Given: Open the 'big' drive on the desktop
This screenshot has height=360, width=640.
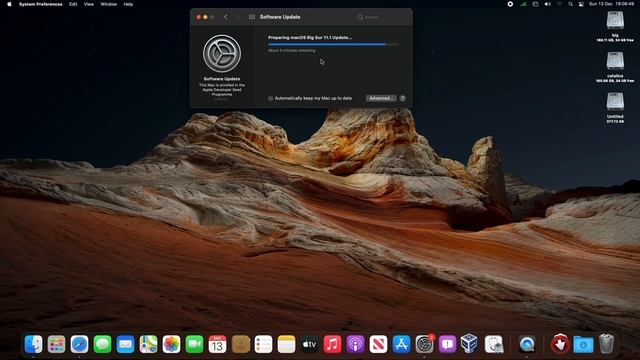Looking at the screenshot, I should tap(615, 20).
